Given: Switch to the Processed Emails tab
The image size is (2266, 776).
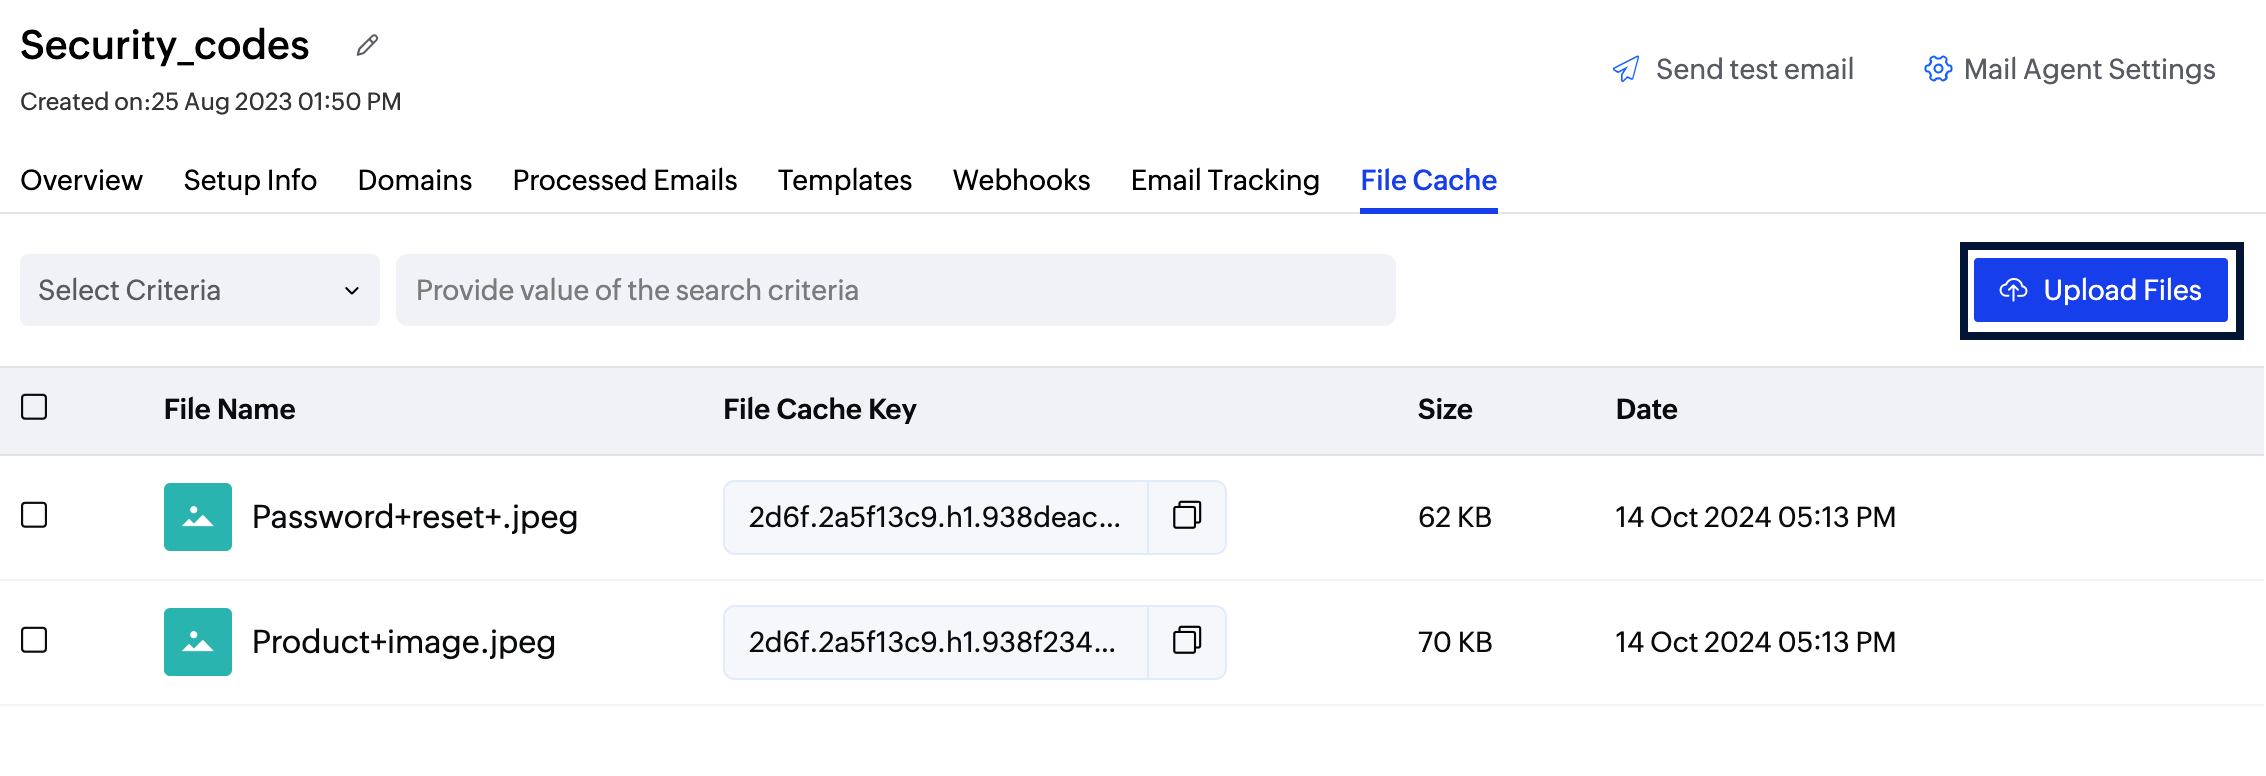Looking at the screenshot, I should (x=625, y=180).
